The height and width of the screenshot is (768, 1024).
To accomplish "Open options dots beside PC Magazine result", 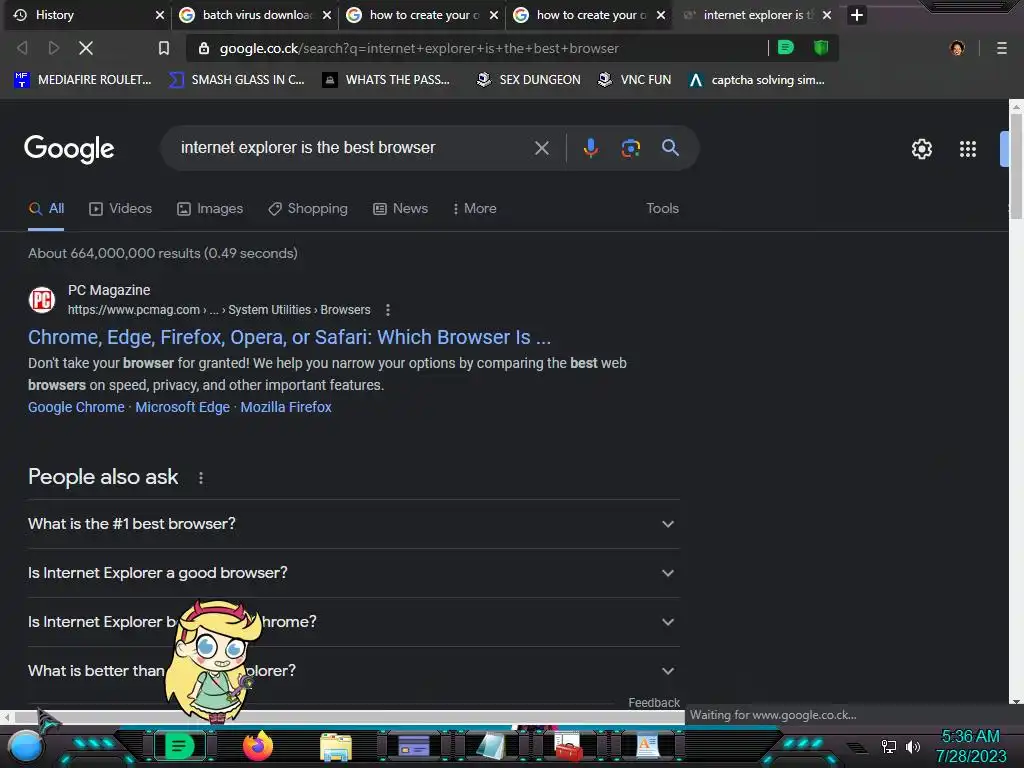I will [x=388, y=310].
